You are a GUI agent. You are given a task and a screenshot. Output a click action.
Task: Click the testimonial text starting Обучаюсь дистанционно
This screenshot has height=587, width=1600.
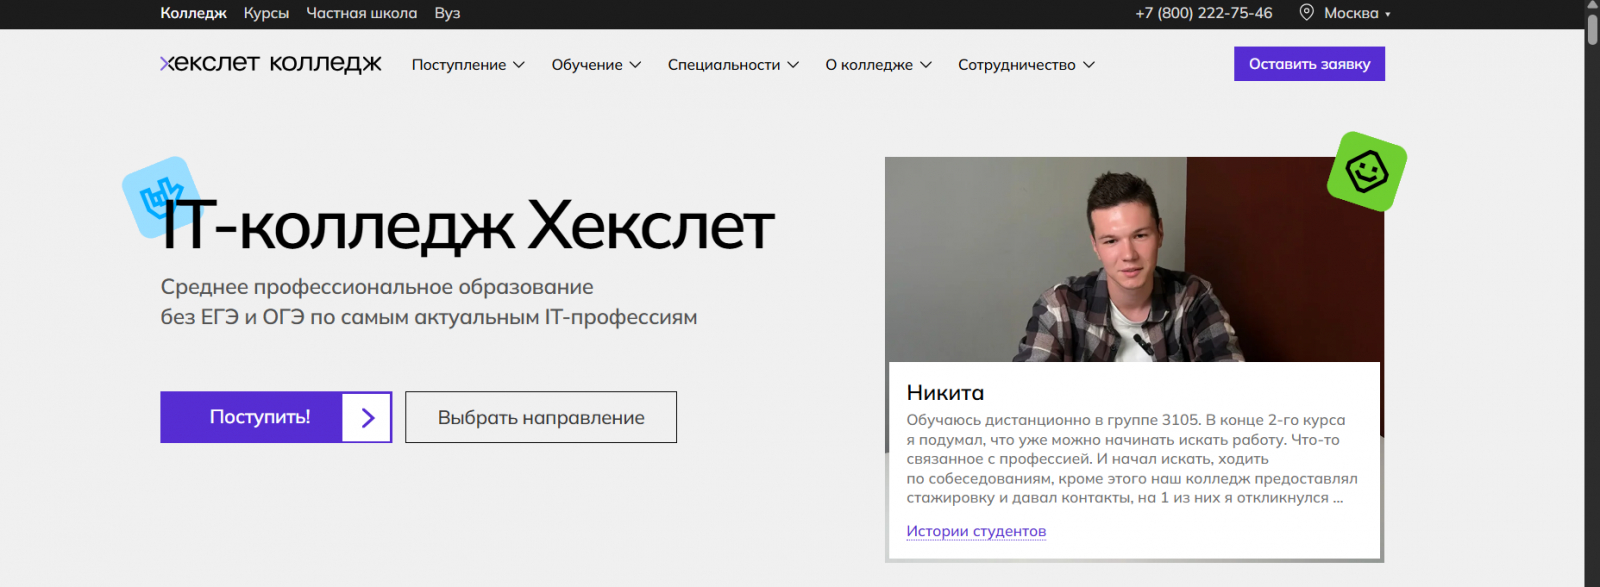tap(1132, 459)
